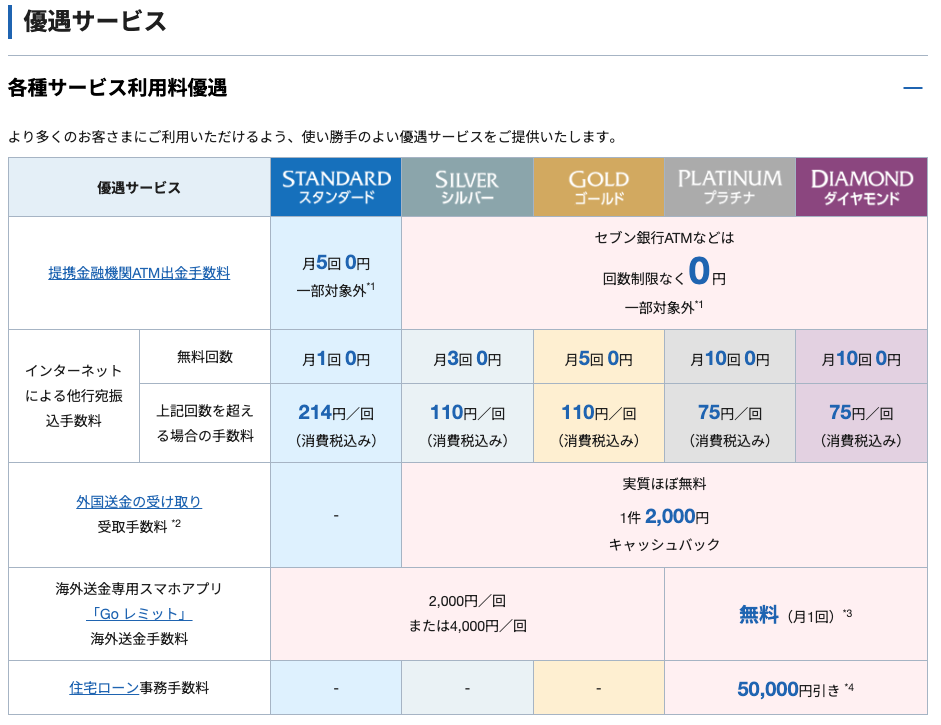Click the GOLD ゴールド column header
This screenshot has height=725, width=941.
599,187
